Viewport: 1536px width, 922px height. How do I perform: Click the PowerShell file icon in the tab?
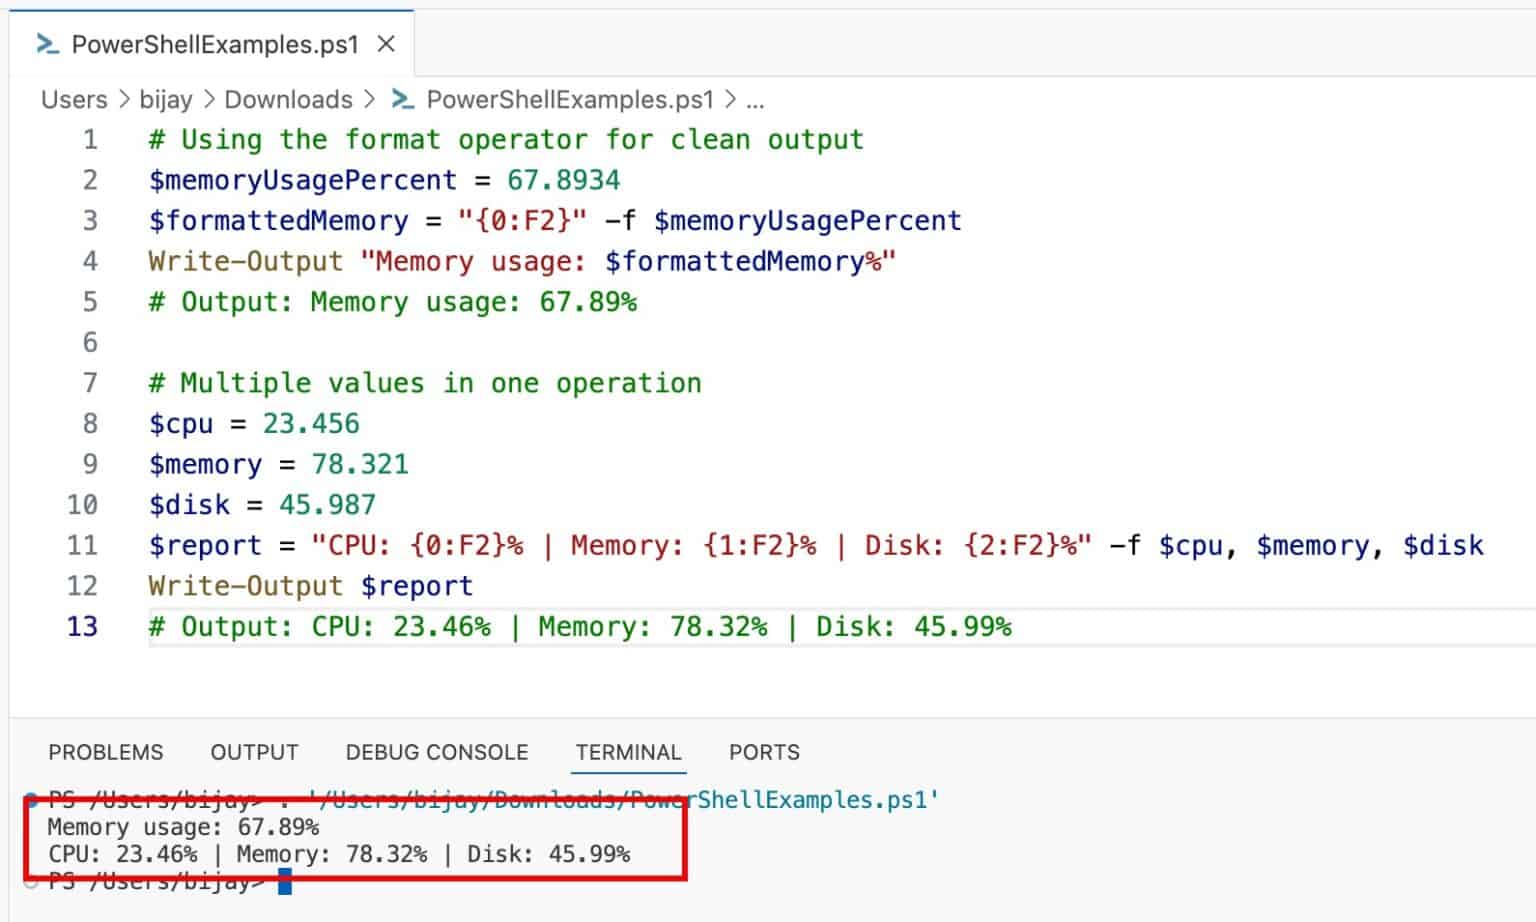[x=46, y=44]
